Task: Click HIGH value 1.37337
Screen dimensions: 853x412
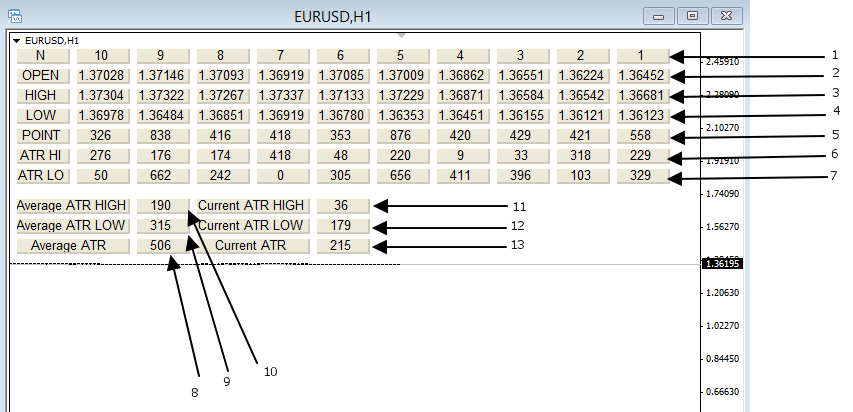Action: click(283, 96)
